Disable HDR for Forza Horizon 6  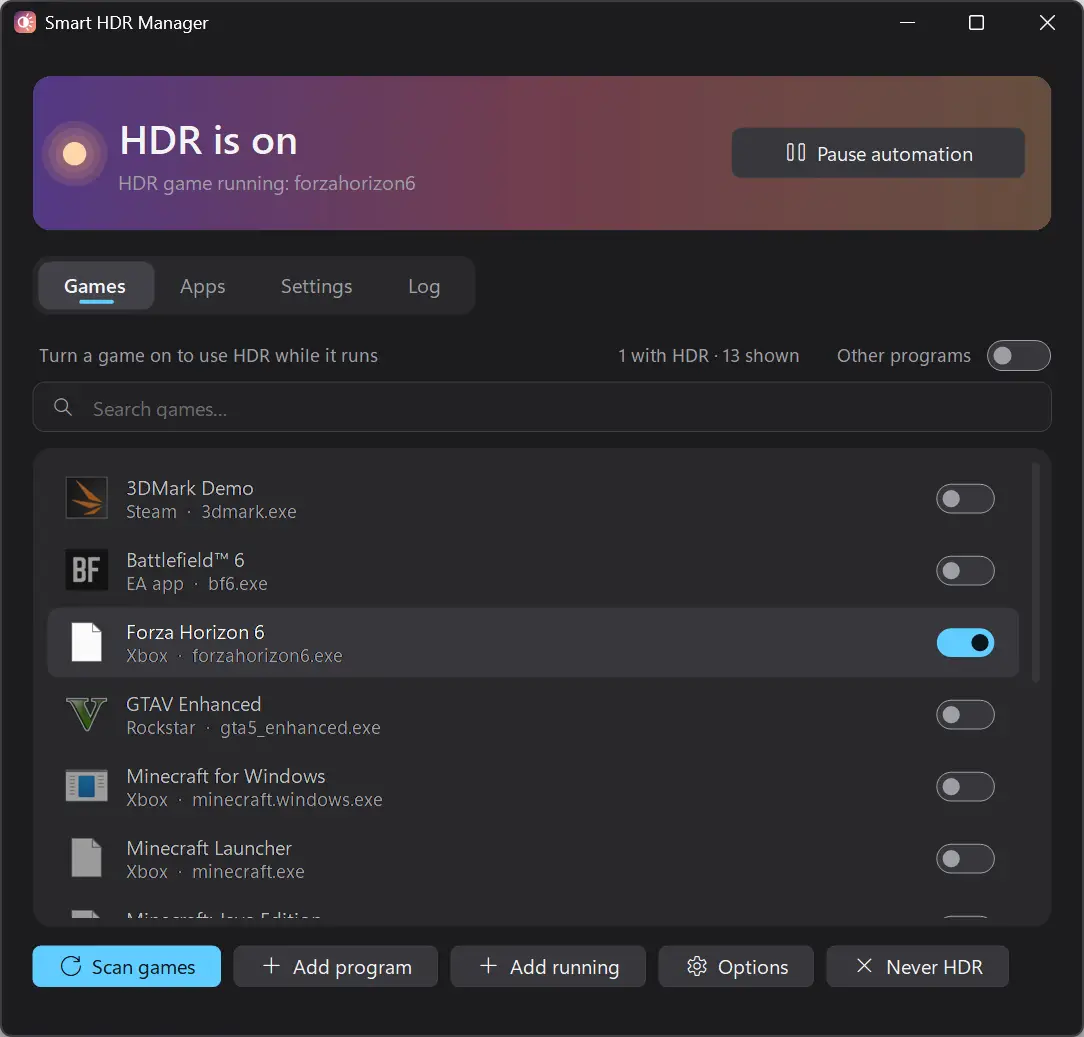pyautogui.click(x=965, y=642)
